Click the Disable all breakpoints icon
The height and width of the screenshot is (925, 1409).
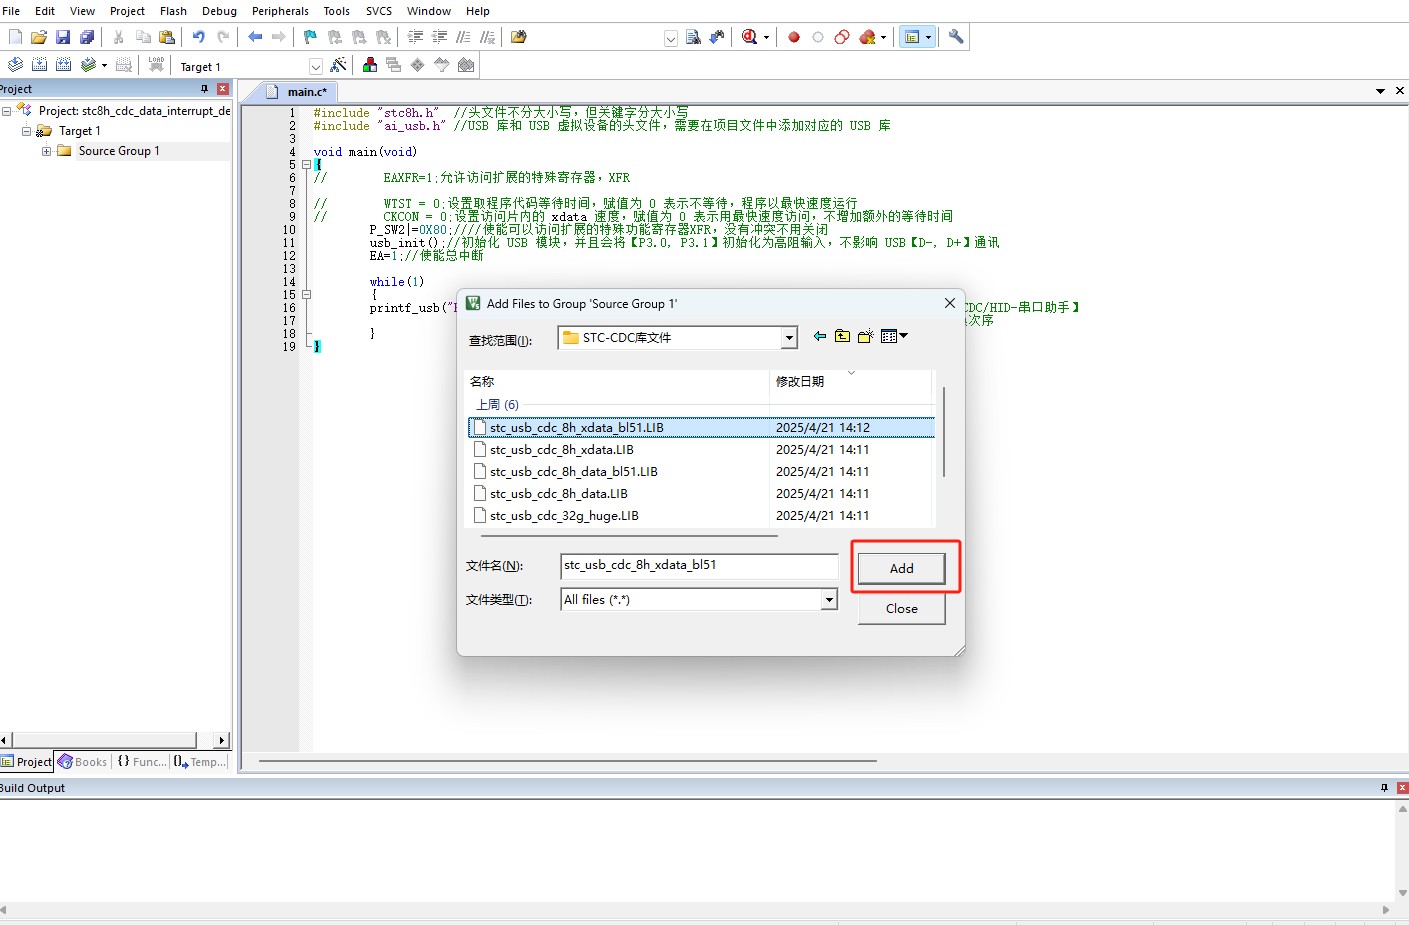point(842,37)
